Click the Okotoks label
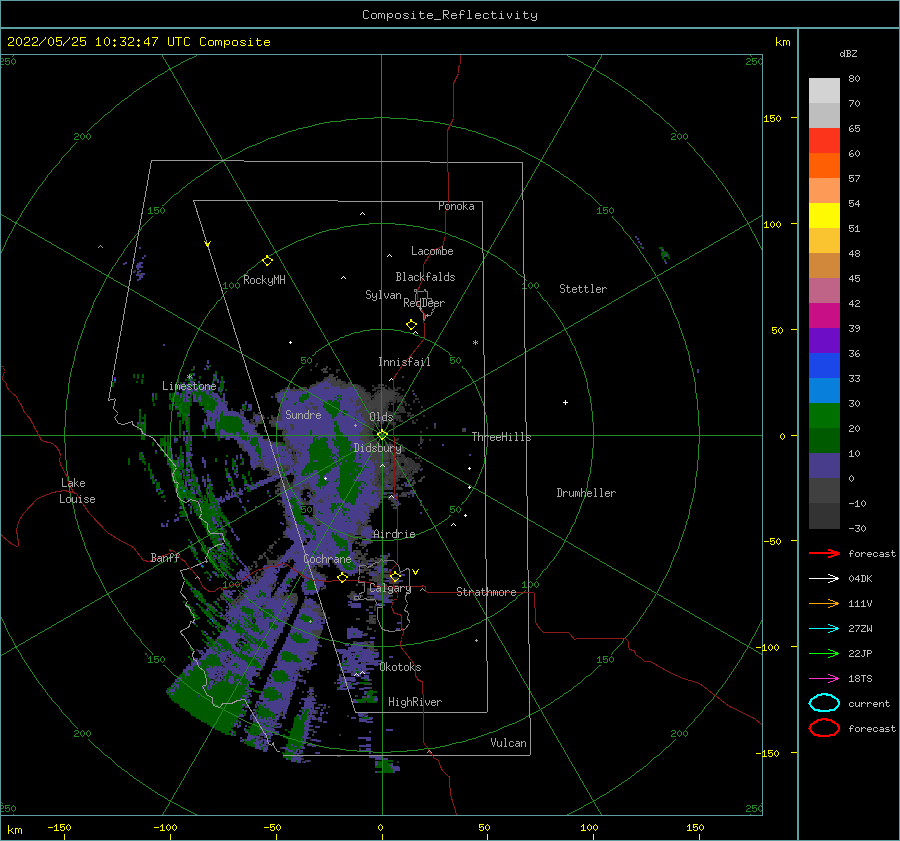Image resolution: width=900 pixels, height=841 pixels. pyautogui.click(x=400, y=667)
